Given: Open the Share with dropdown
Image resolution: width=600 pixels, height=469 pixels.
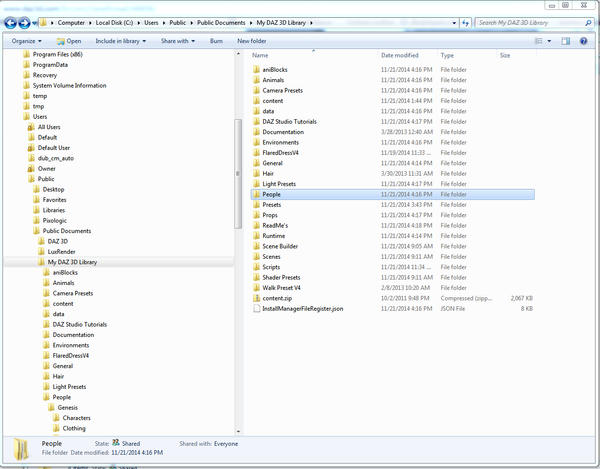Looking at the screenshot, I should pos(178,41).
